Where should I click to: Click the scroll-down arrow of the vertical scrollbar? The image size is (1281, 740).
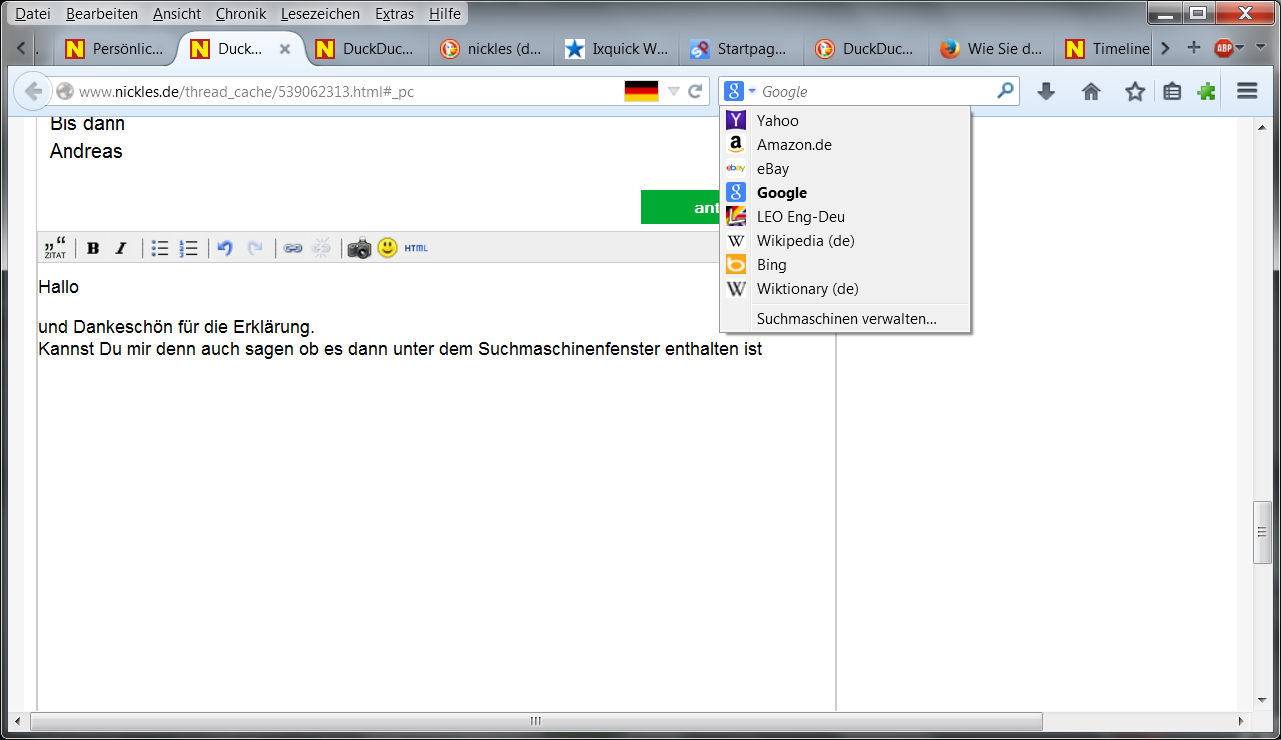coord(1263,700)
